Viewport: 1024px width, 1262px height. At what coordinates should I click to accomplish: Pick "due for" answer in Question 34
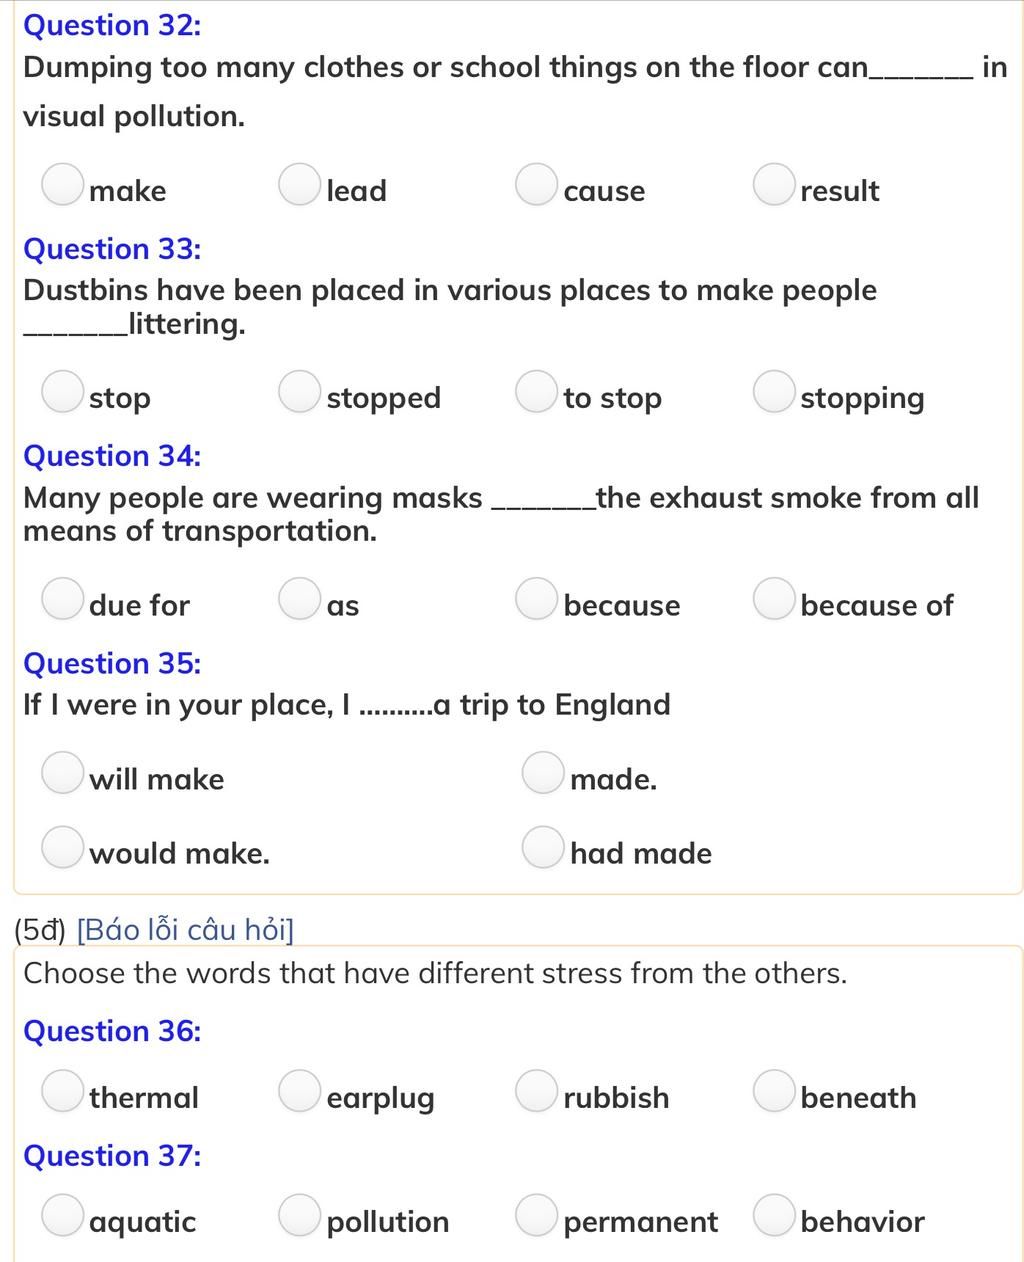(x=62, y=599)
